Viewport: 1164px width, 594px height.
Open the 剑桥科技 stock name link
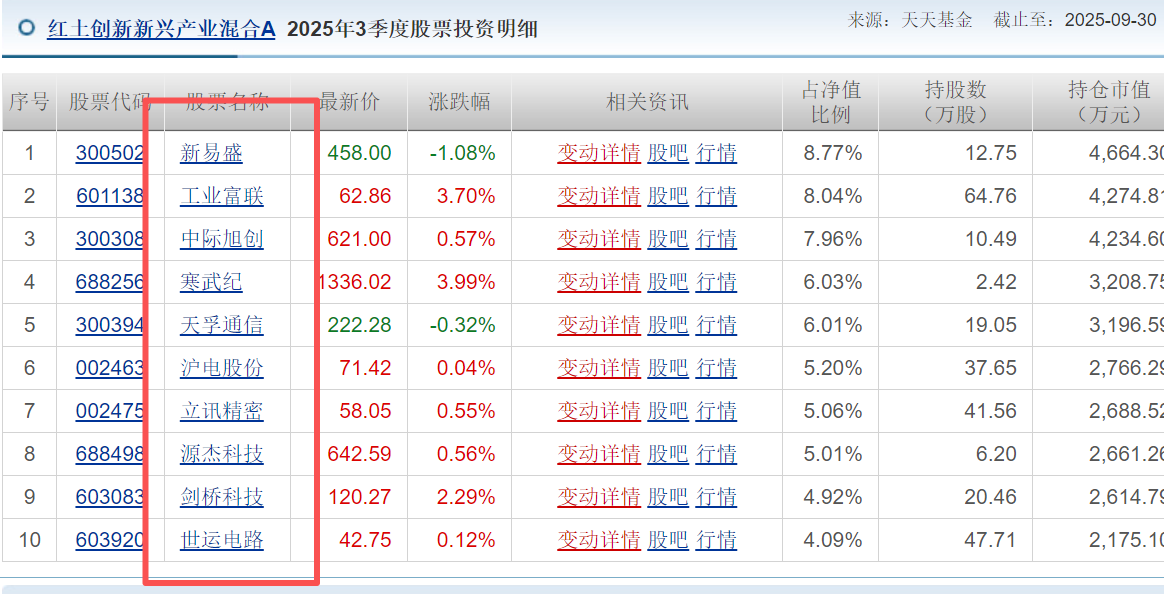point(222,497)
